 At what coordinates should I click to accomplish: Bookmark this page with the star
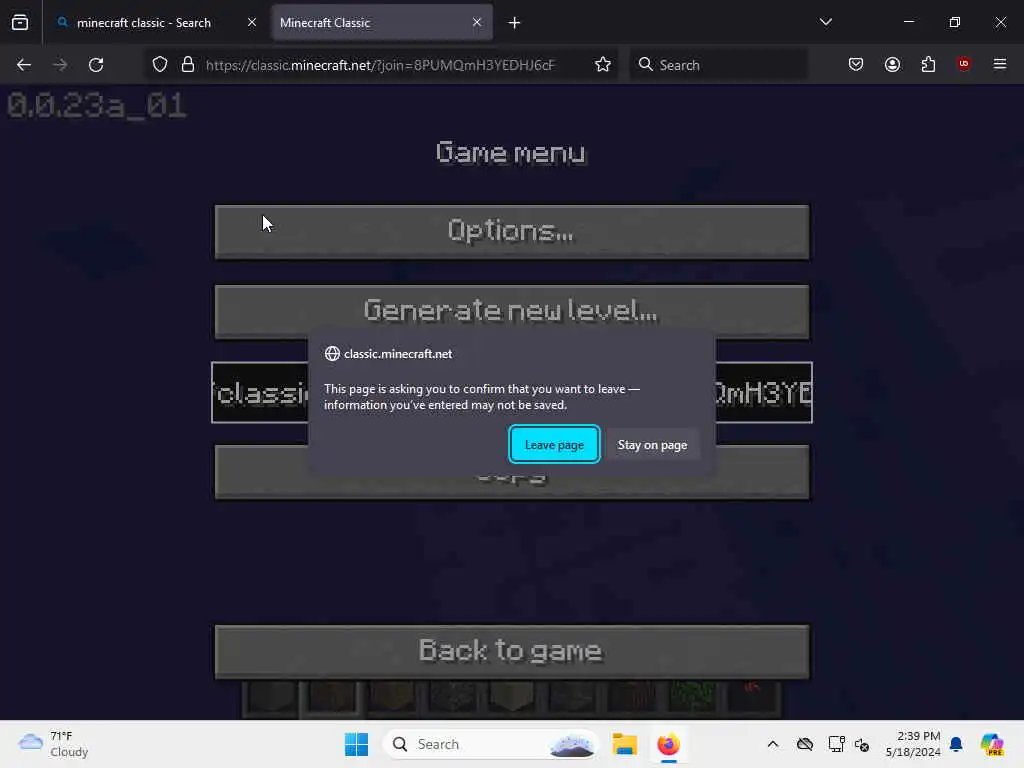click(x=603, y=65)
